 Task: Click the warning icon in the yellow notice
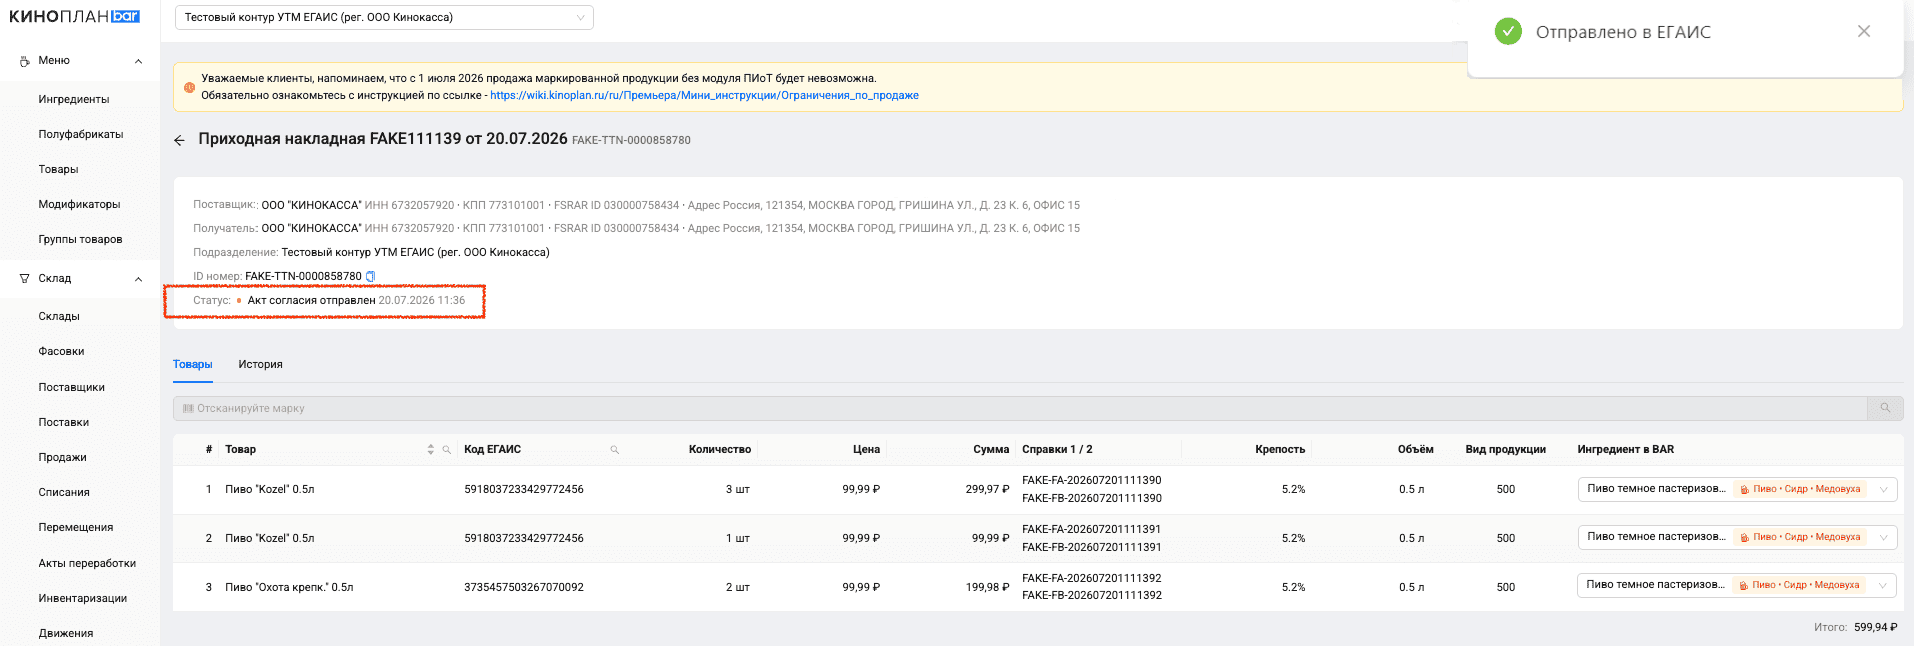pos(189,87)
